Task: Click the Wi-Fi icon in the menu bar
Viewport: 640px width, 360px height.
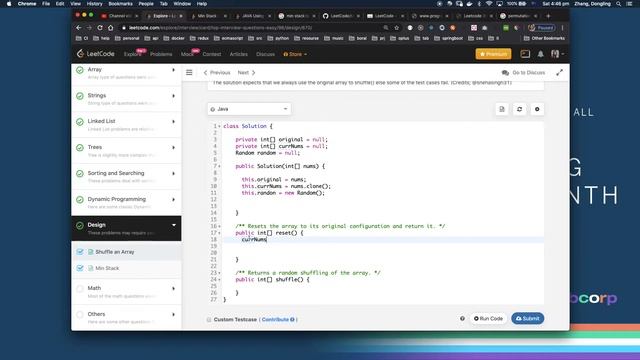Action: (489, 4)
